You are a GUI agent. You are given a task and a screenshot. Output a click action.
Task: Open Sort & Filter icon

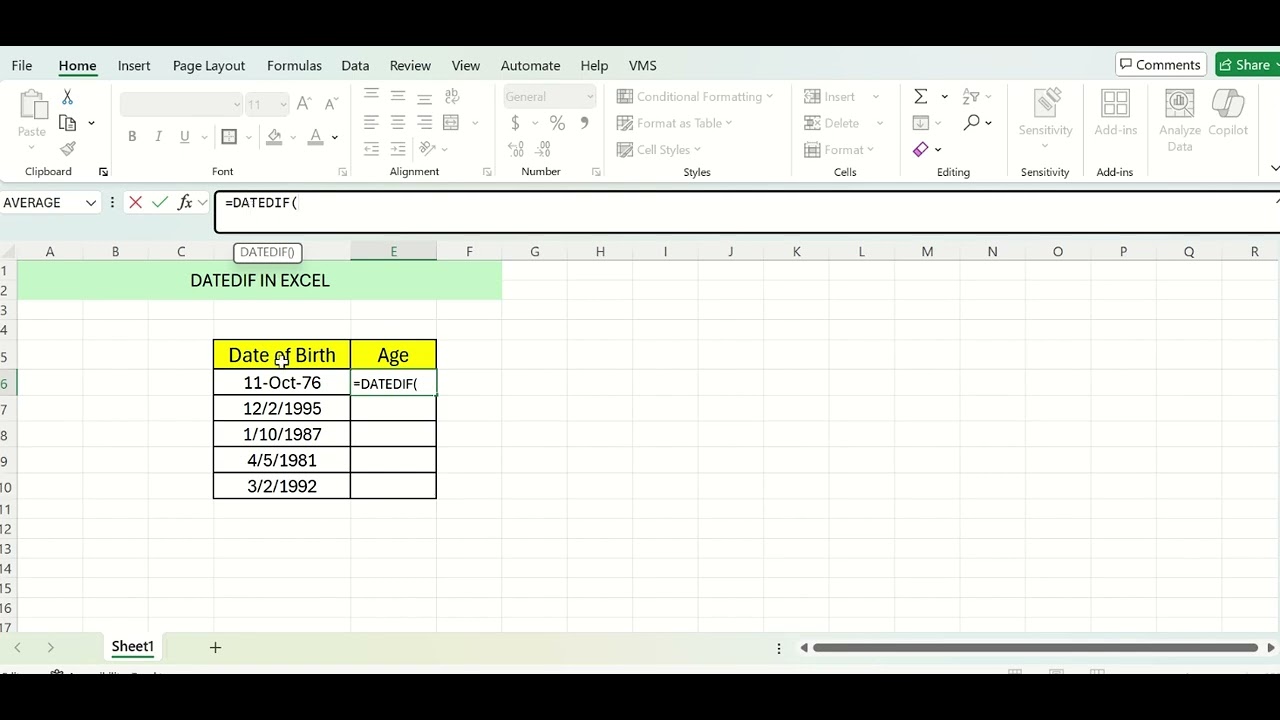971,97
